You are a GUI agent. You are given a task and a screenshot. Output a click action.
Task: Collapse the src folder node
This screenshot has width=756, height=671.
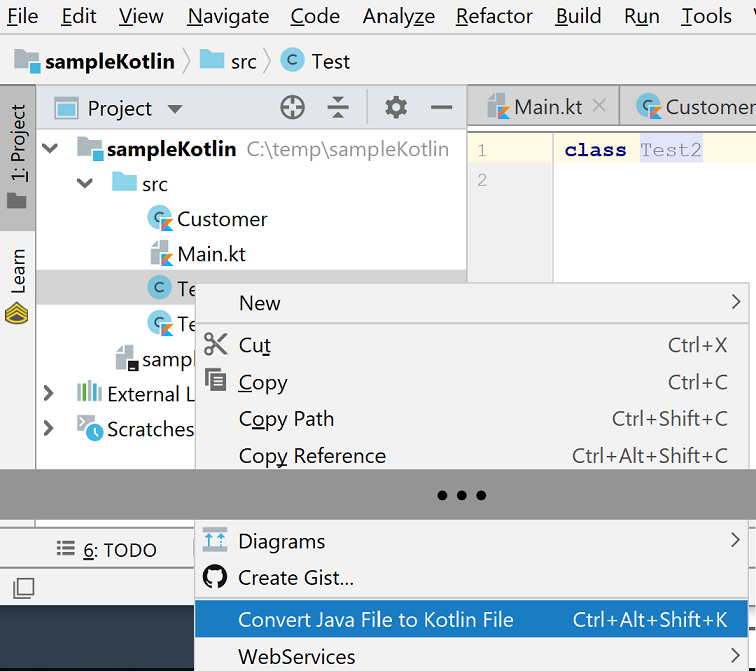coord(85,183)
